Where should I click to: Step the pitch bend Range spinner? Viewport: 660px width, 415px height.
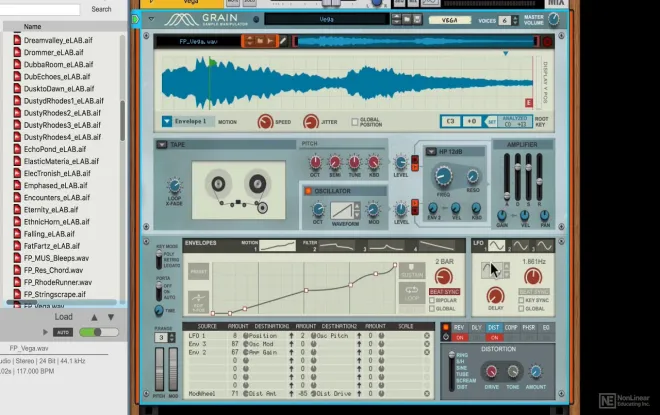pyautogui.click(x=171, y=337)
